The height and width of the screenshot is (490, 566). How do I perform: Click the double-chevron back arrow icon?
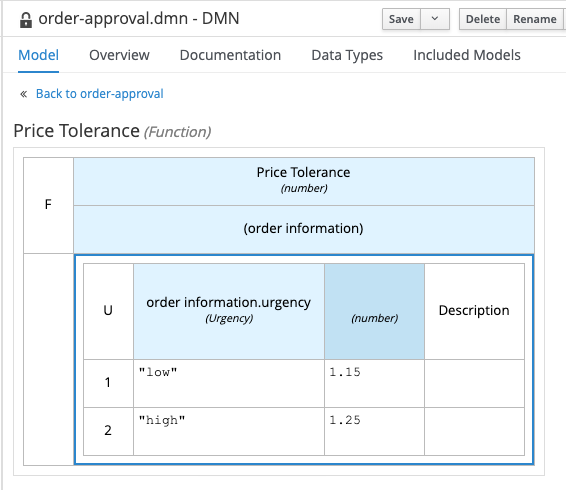click(23, 94)
